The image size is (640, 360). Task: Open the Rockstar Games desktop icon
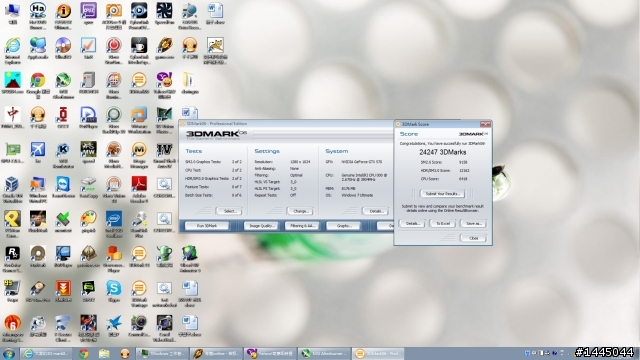click(13, 259)
